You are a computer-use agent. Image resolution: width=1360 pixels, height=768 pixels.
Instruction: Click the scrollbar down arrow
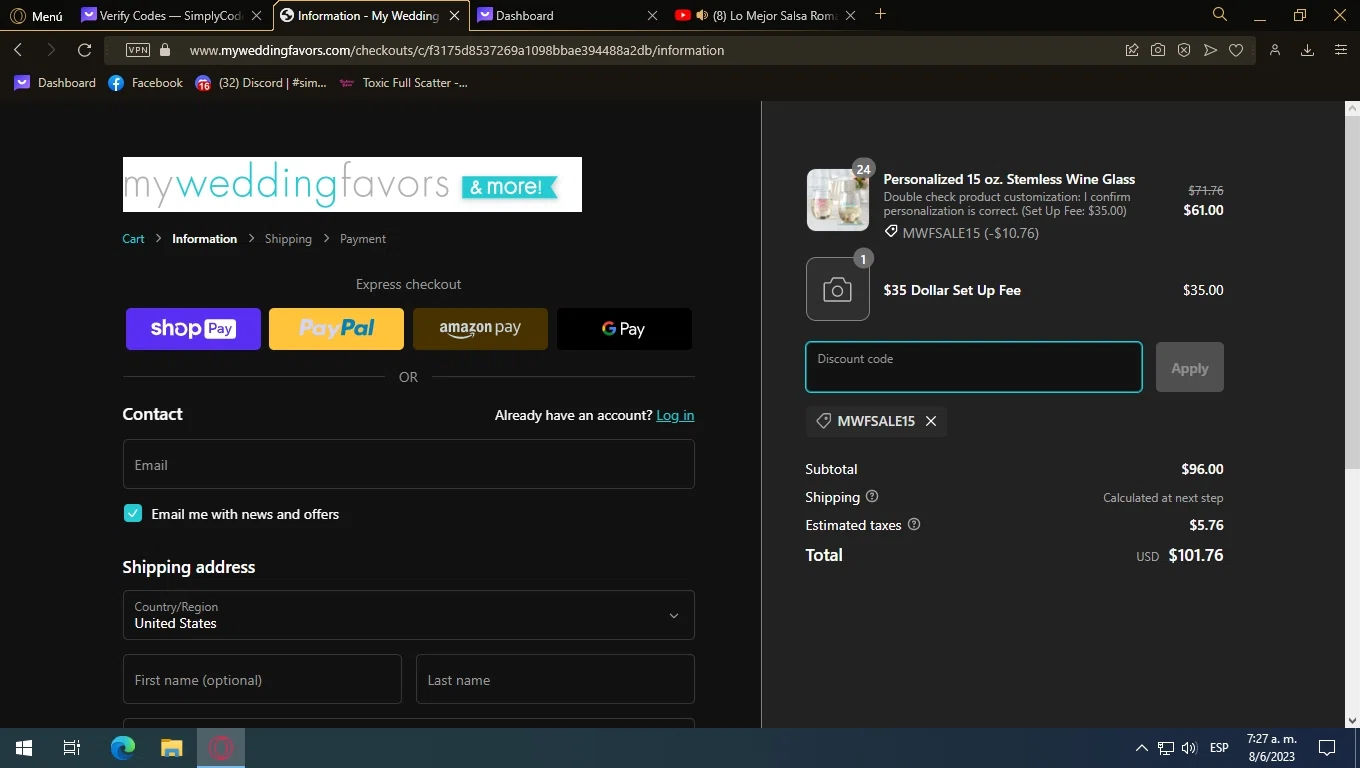[x=1352, y=720]
